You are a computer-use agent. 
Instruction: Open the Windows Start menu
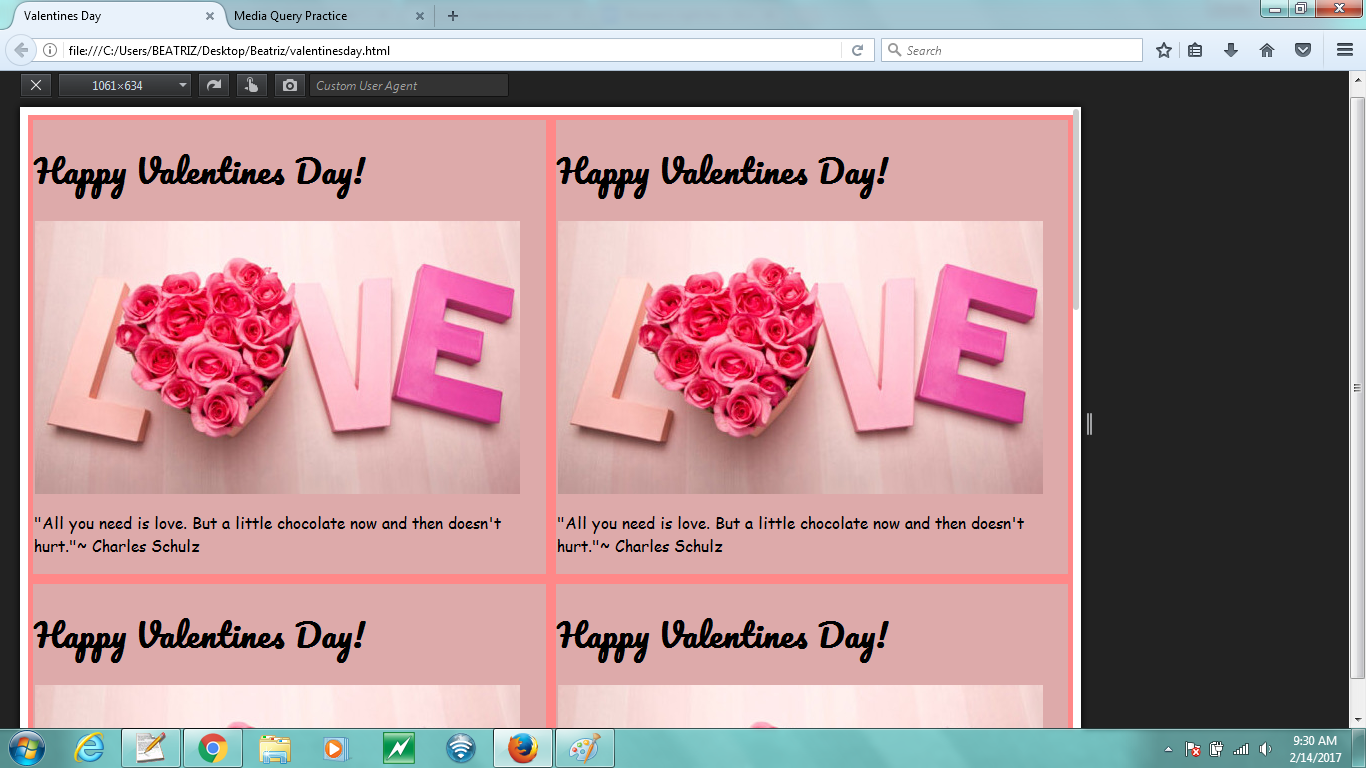coord(26,748)
